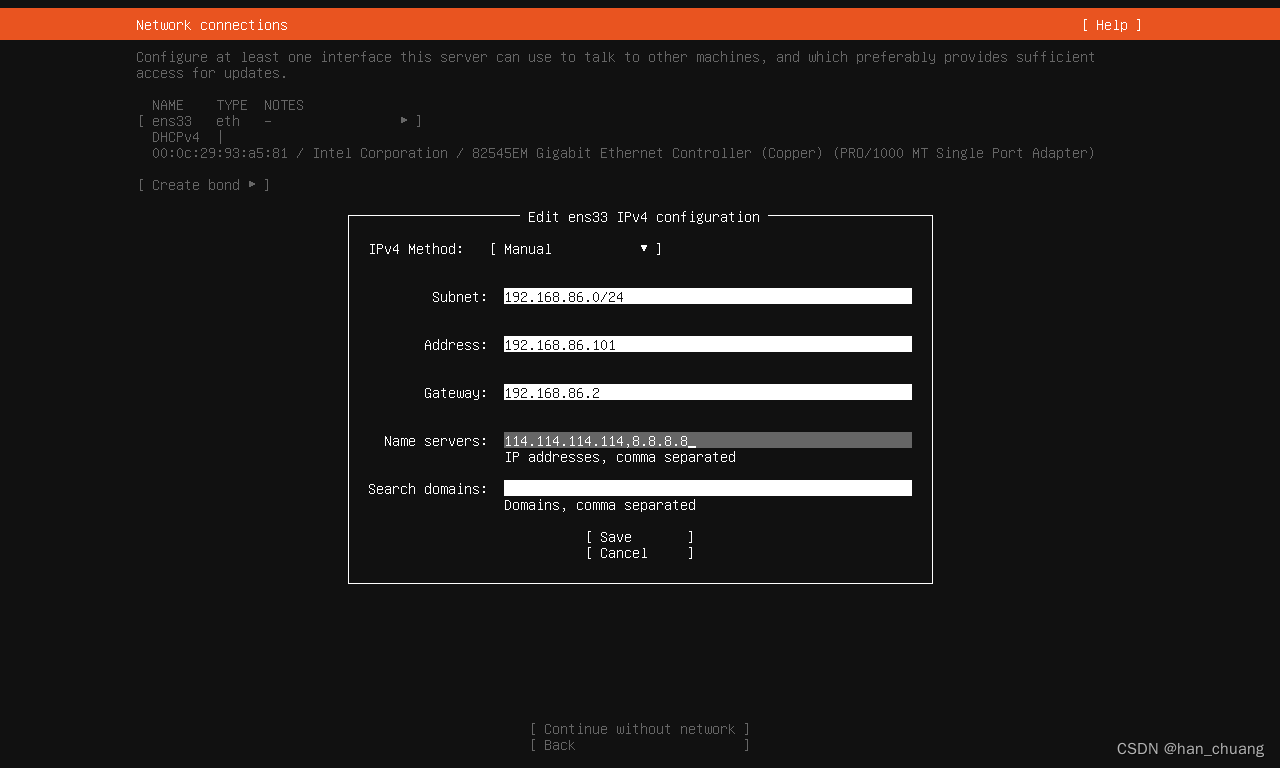Click the Name servers input field
This screenshot has width=1280, height=768.
(708, 441)
